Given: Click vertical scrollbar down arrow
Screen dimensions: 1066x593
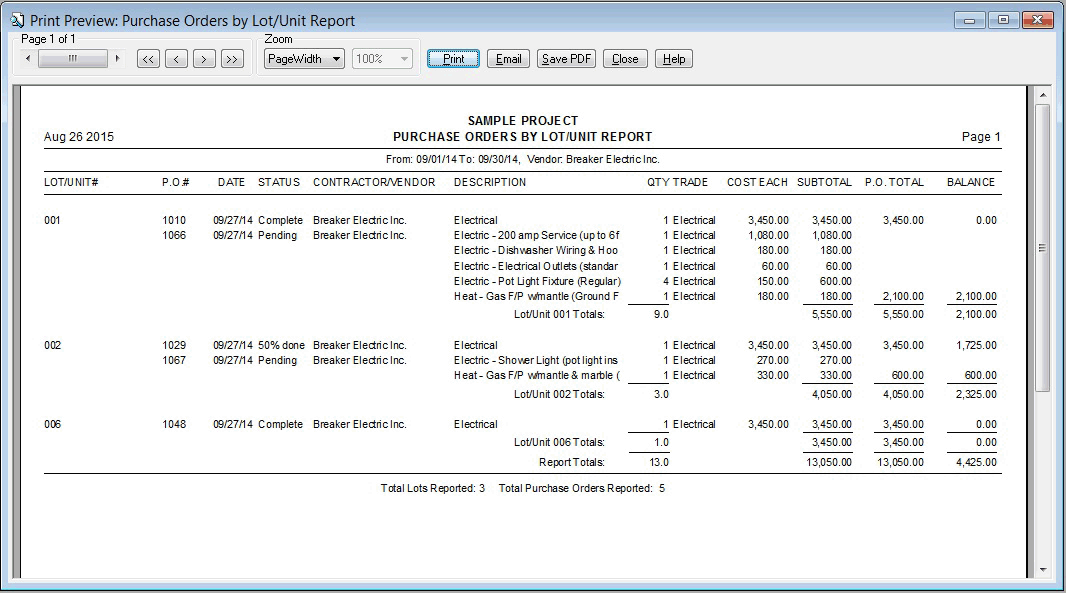Looking at the screenshot, I should point(1043,570).
